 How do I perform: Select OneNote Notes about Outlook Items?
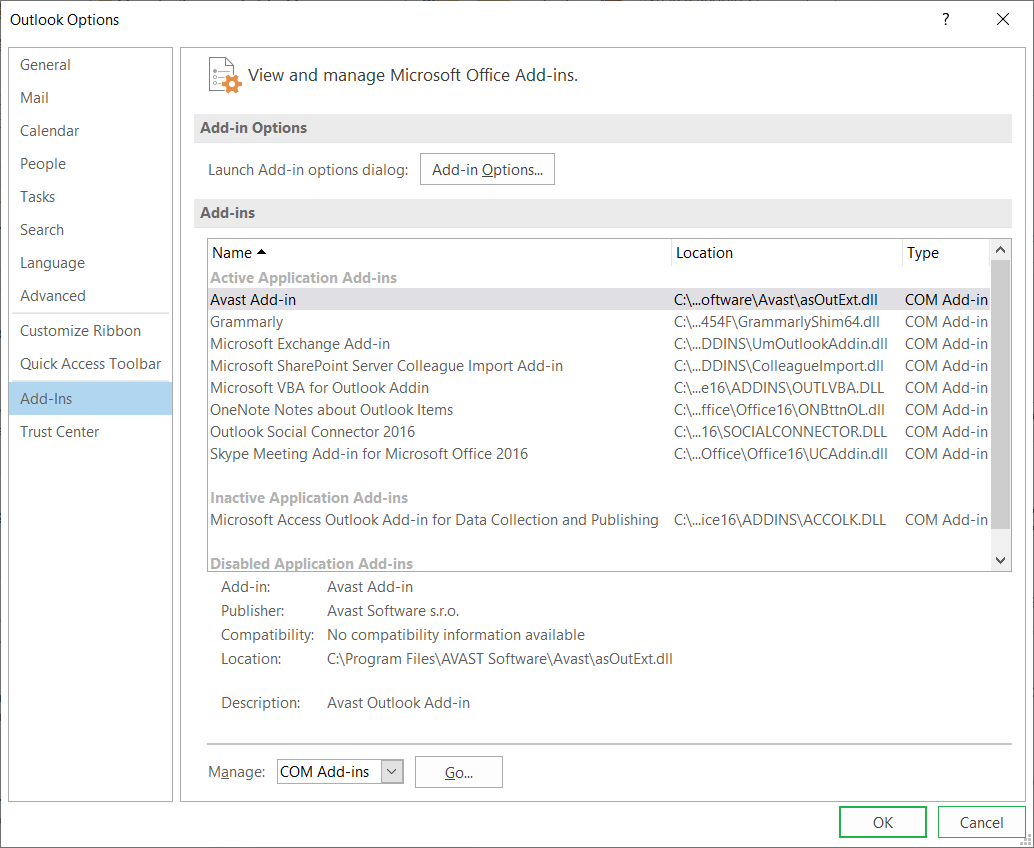tap(599, 409)
